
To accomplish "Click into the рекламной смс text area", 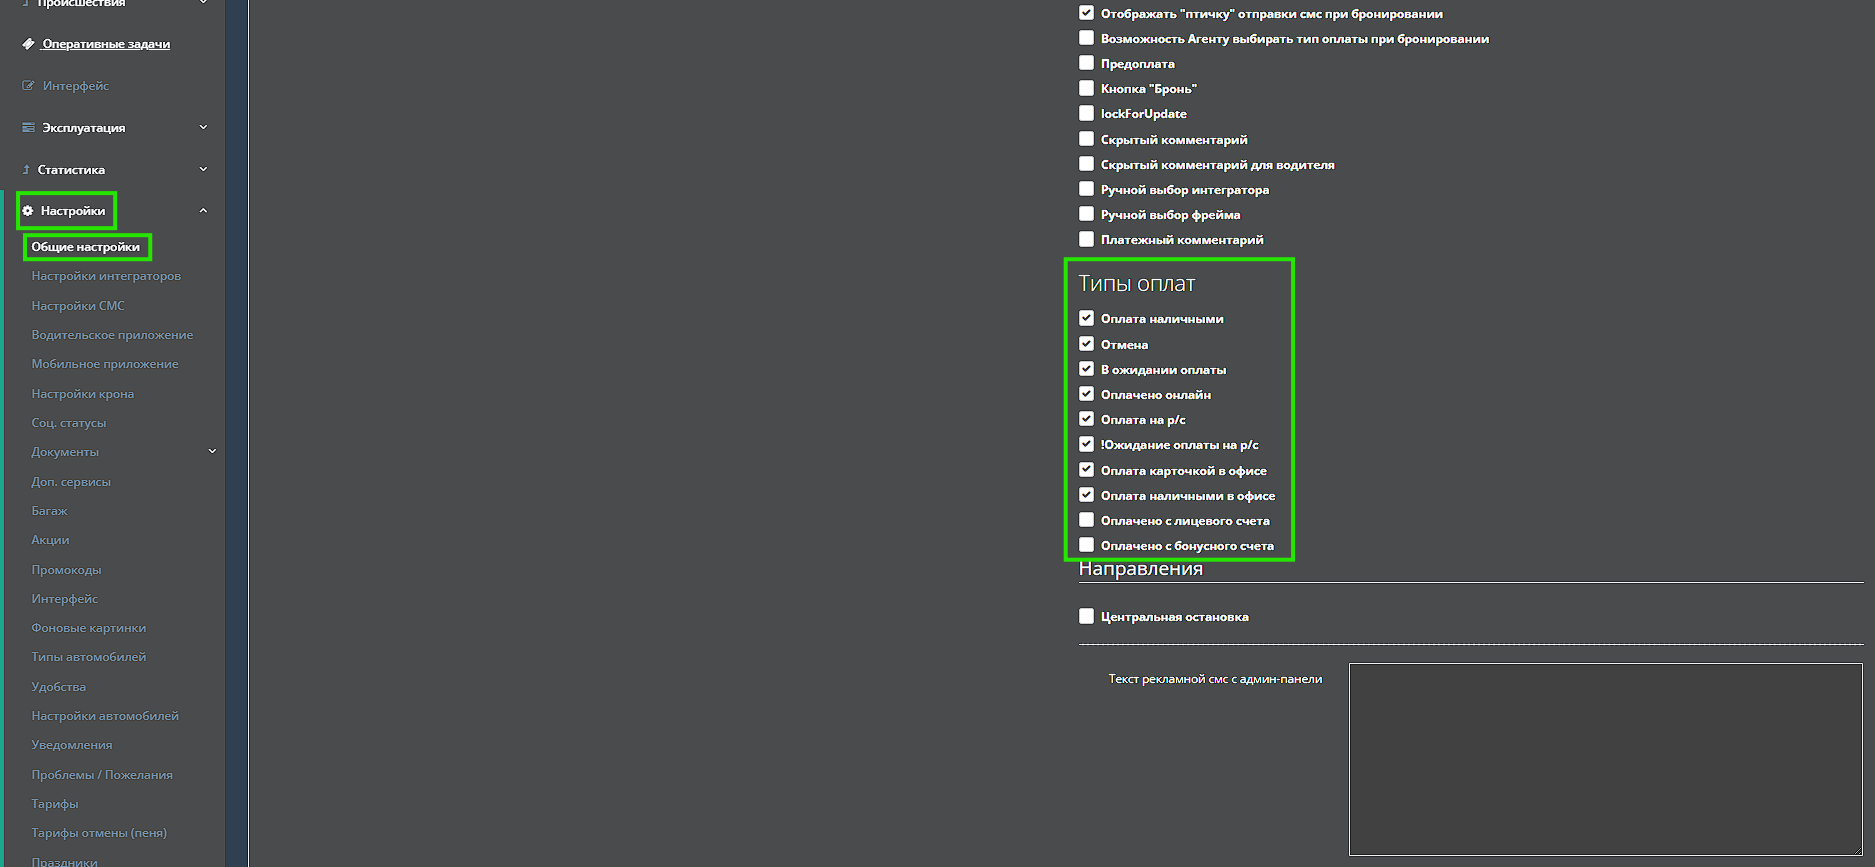I will pyautogui.click(x=1605, y=759).
